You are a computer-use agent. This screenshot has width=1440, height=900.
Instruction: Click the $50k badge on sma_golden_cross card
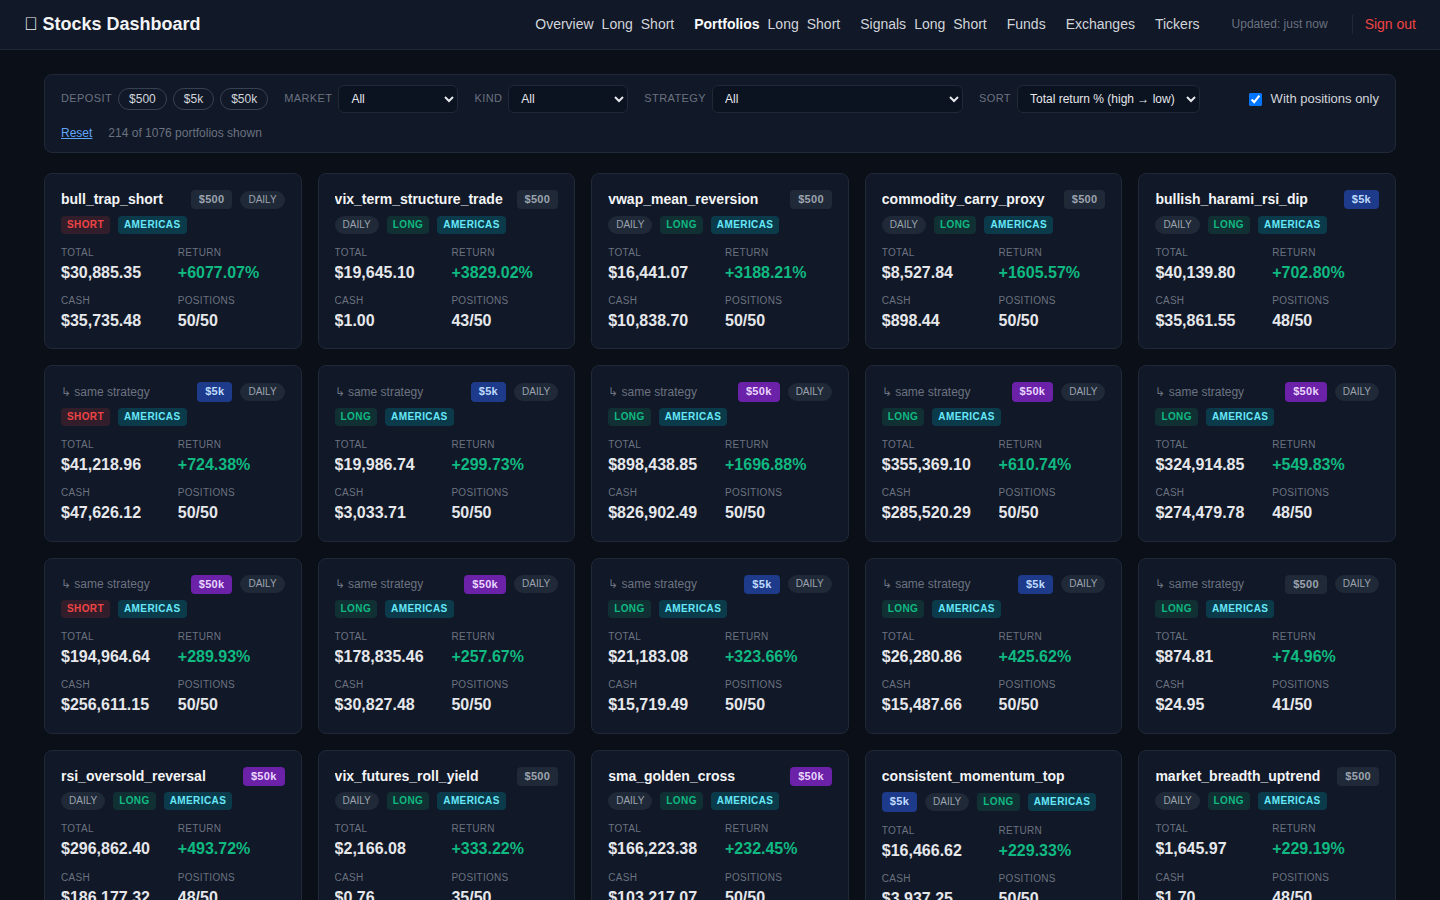pos(811,776)
